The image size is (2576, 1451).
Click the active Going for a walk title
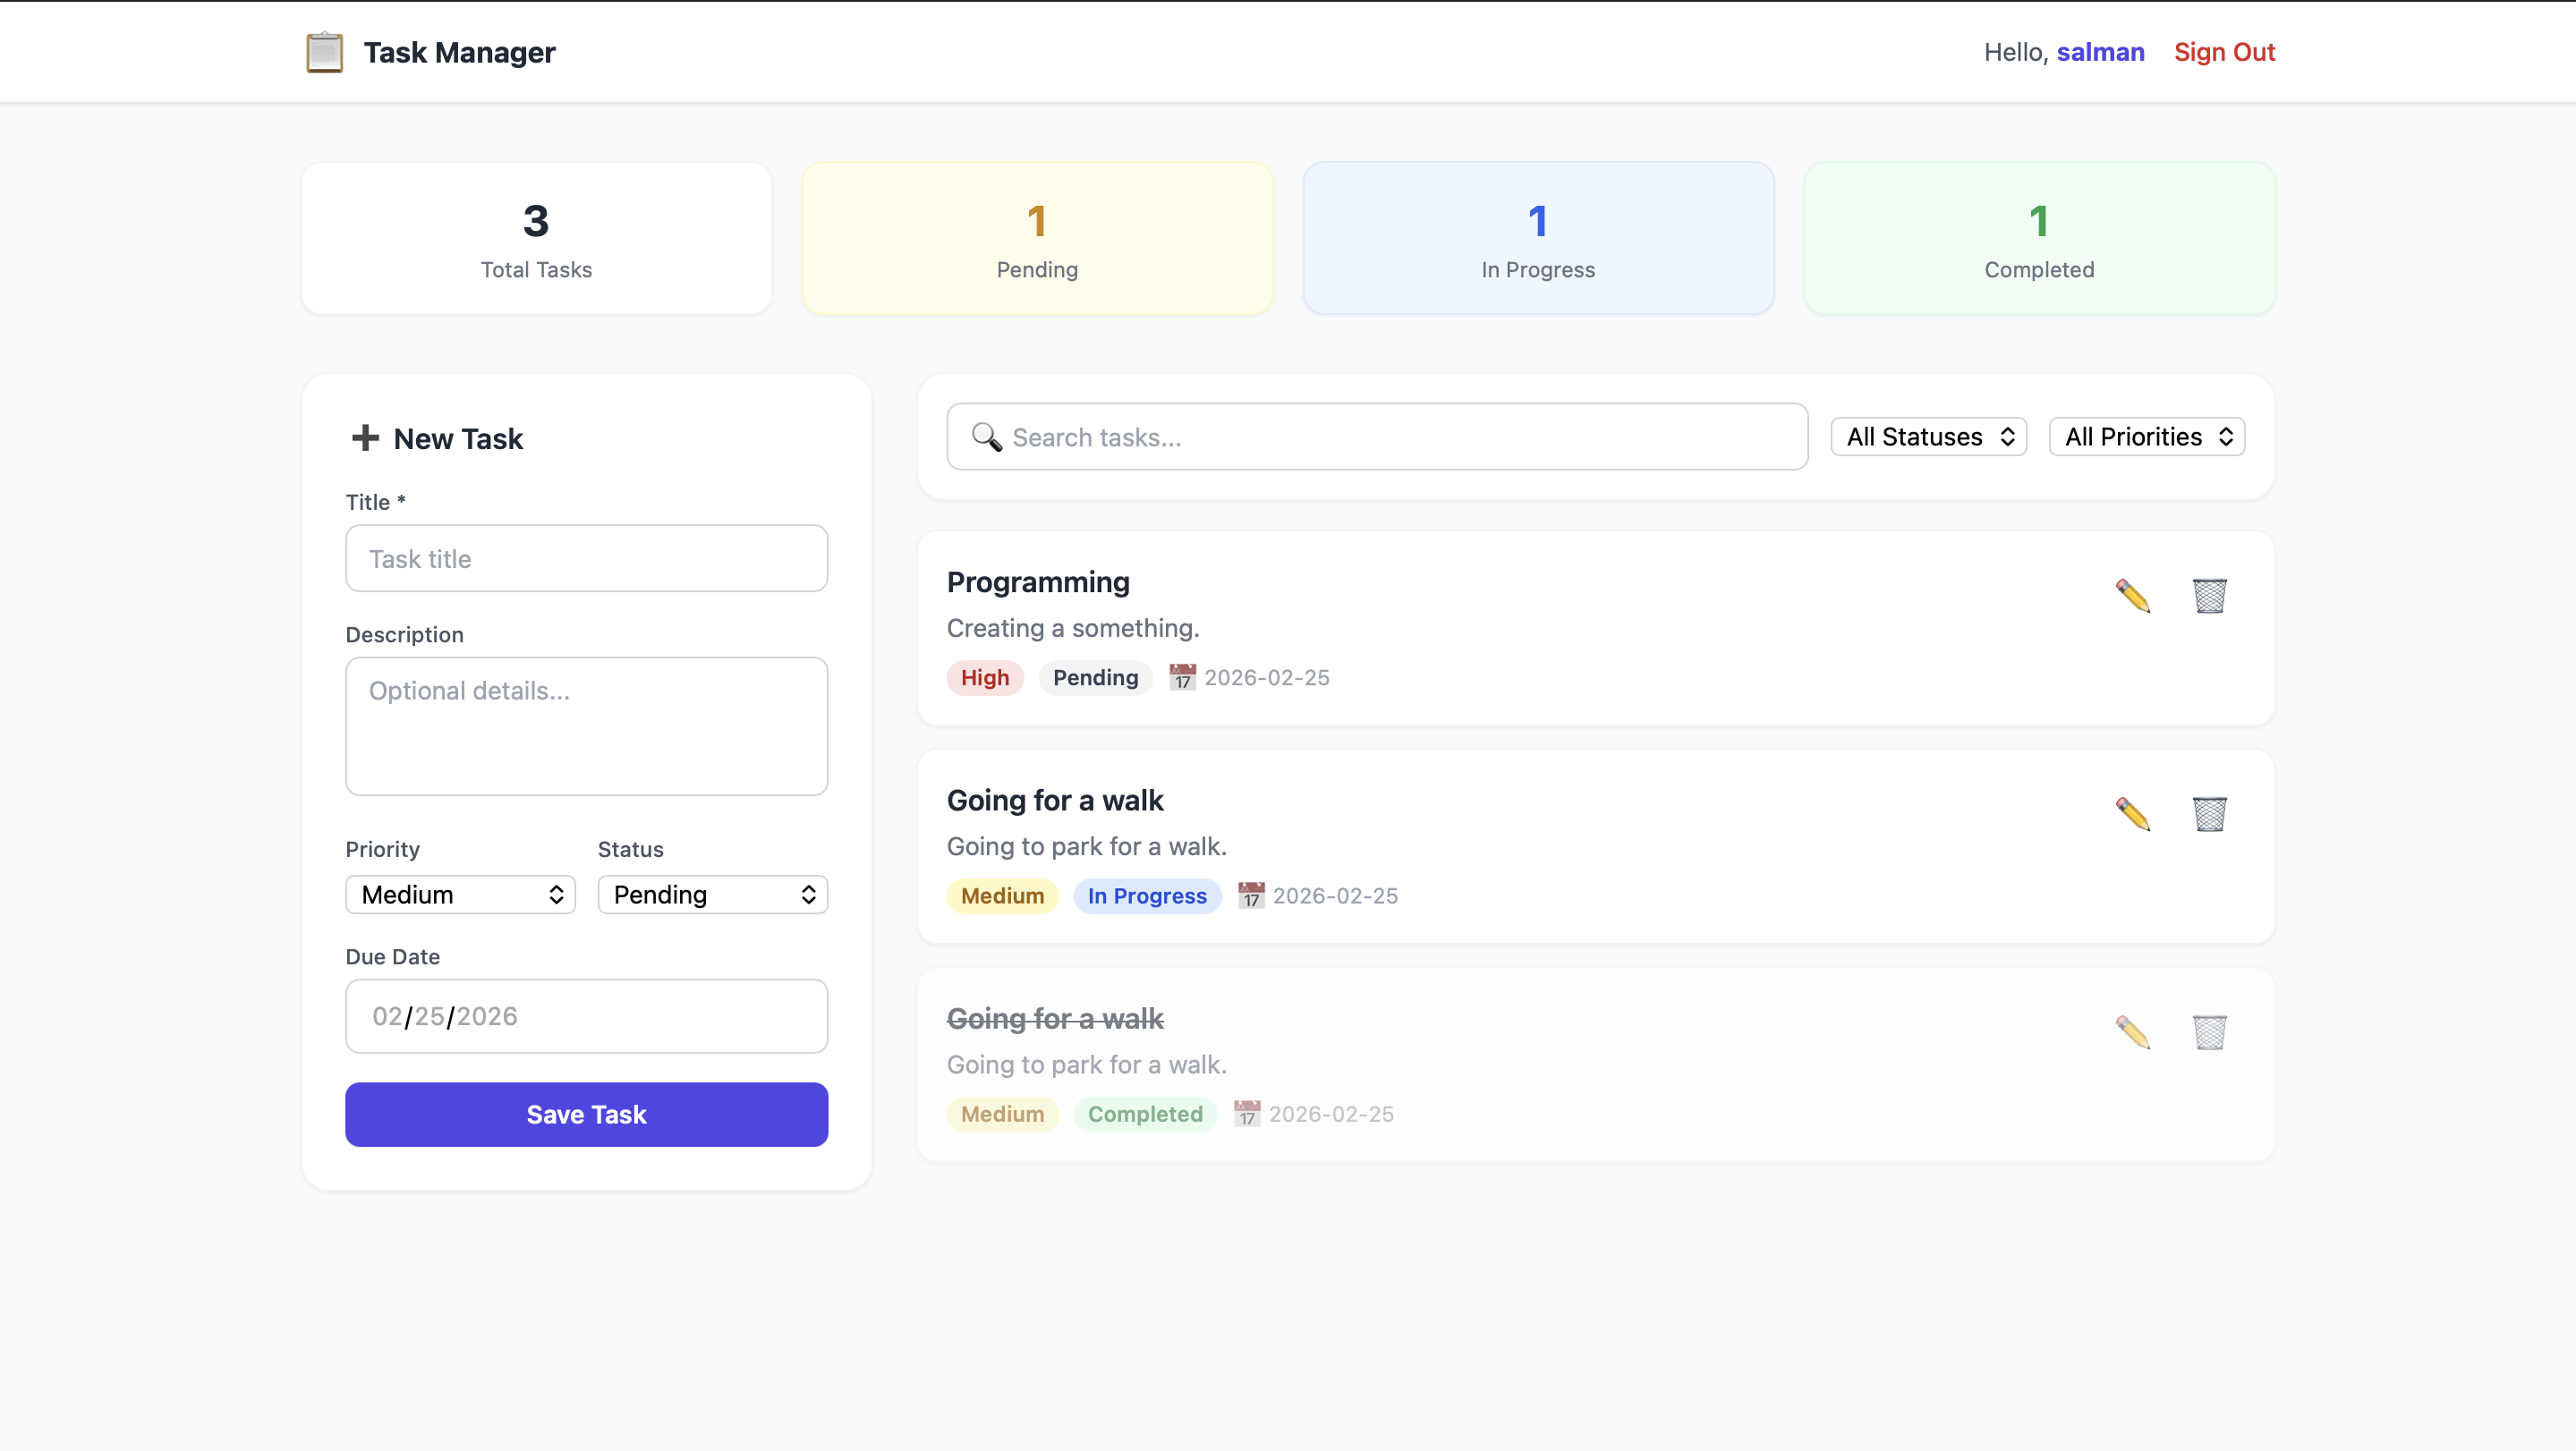[x=1055, y=800]
